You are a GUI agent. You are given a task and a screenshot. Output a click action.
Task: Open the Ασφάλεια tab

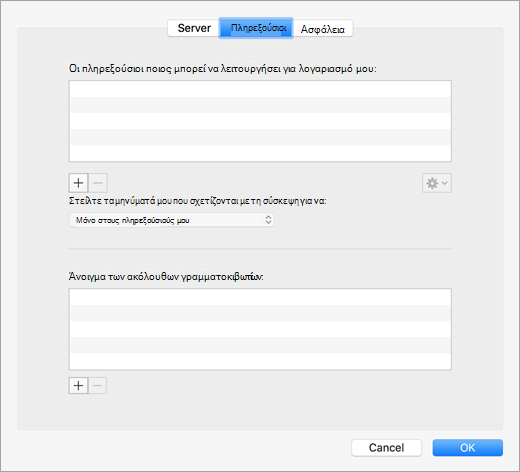point(323,29)
